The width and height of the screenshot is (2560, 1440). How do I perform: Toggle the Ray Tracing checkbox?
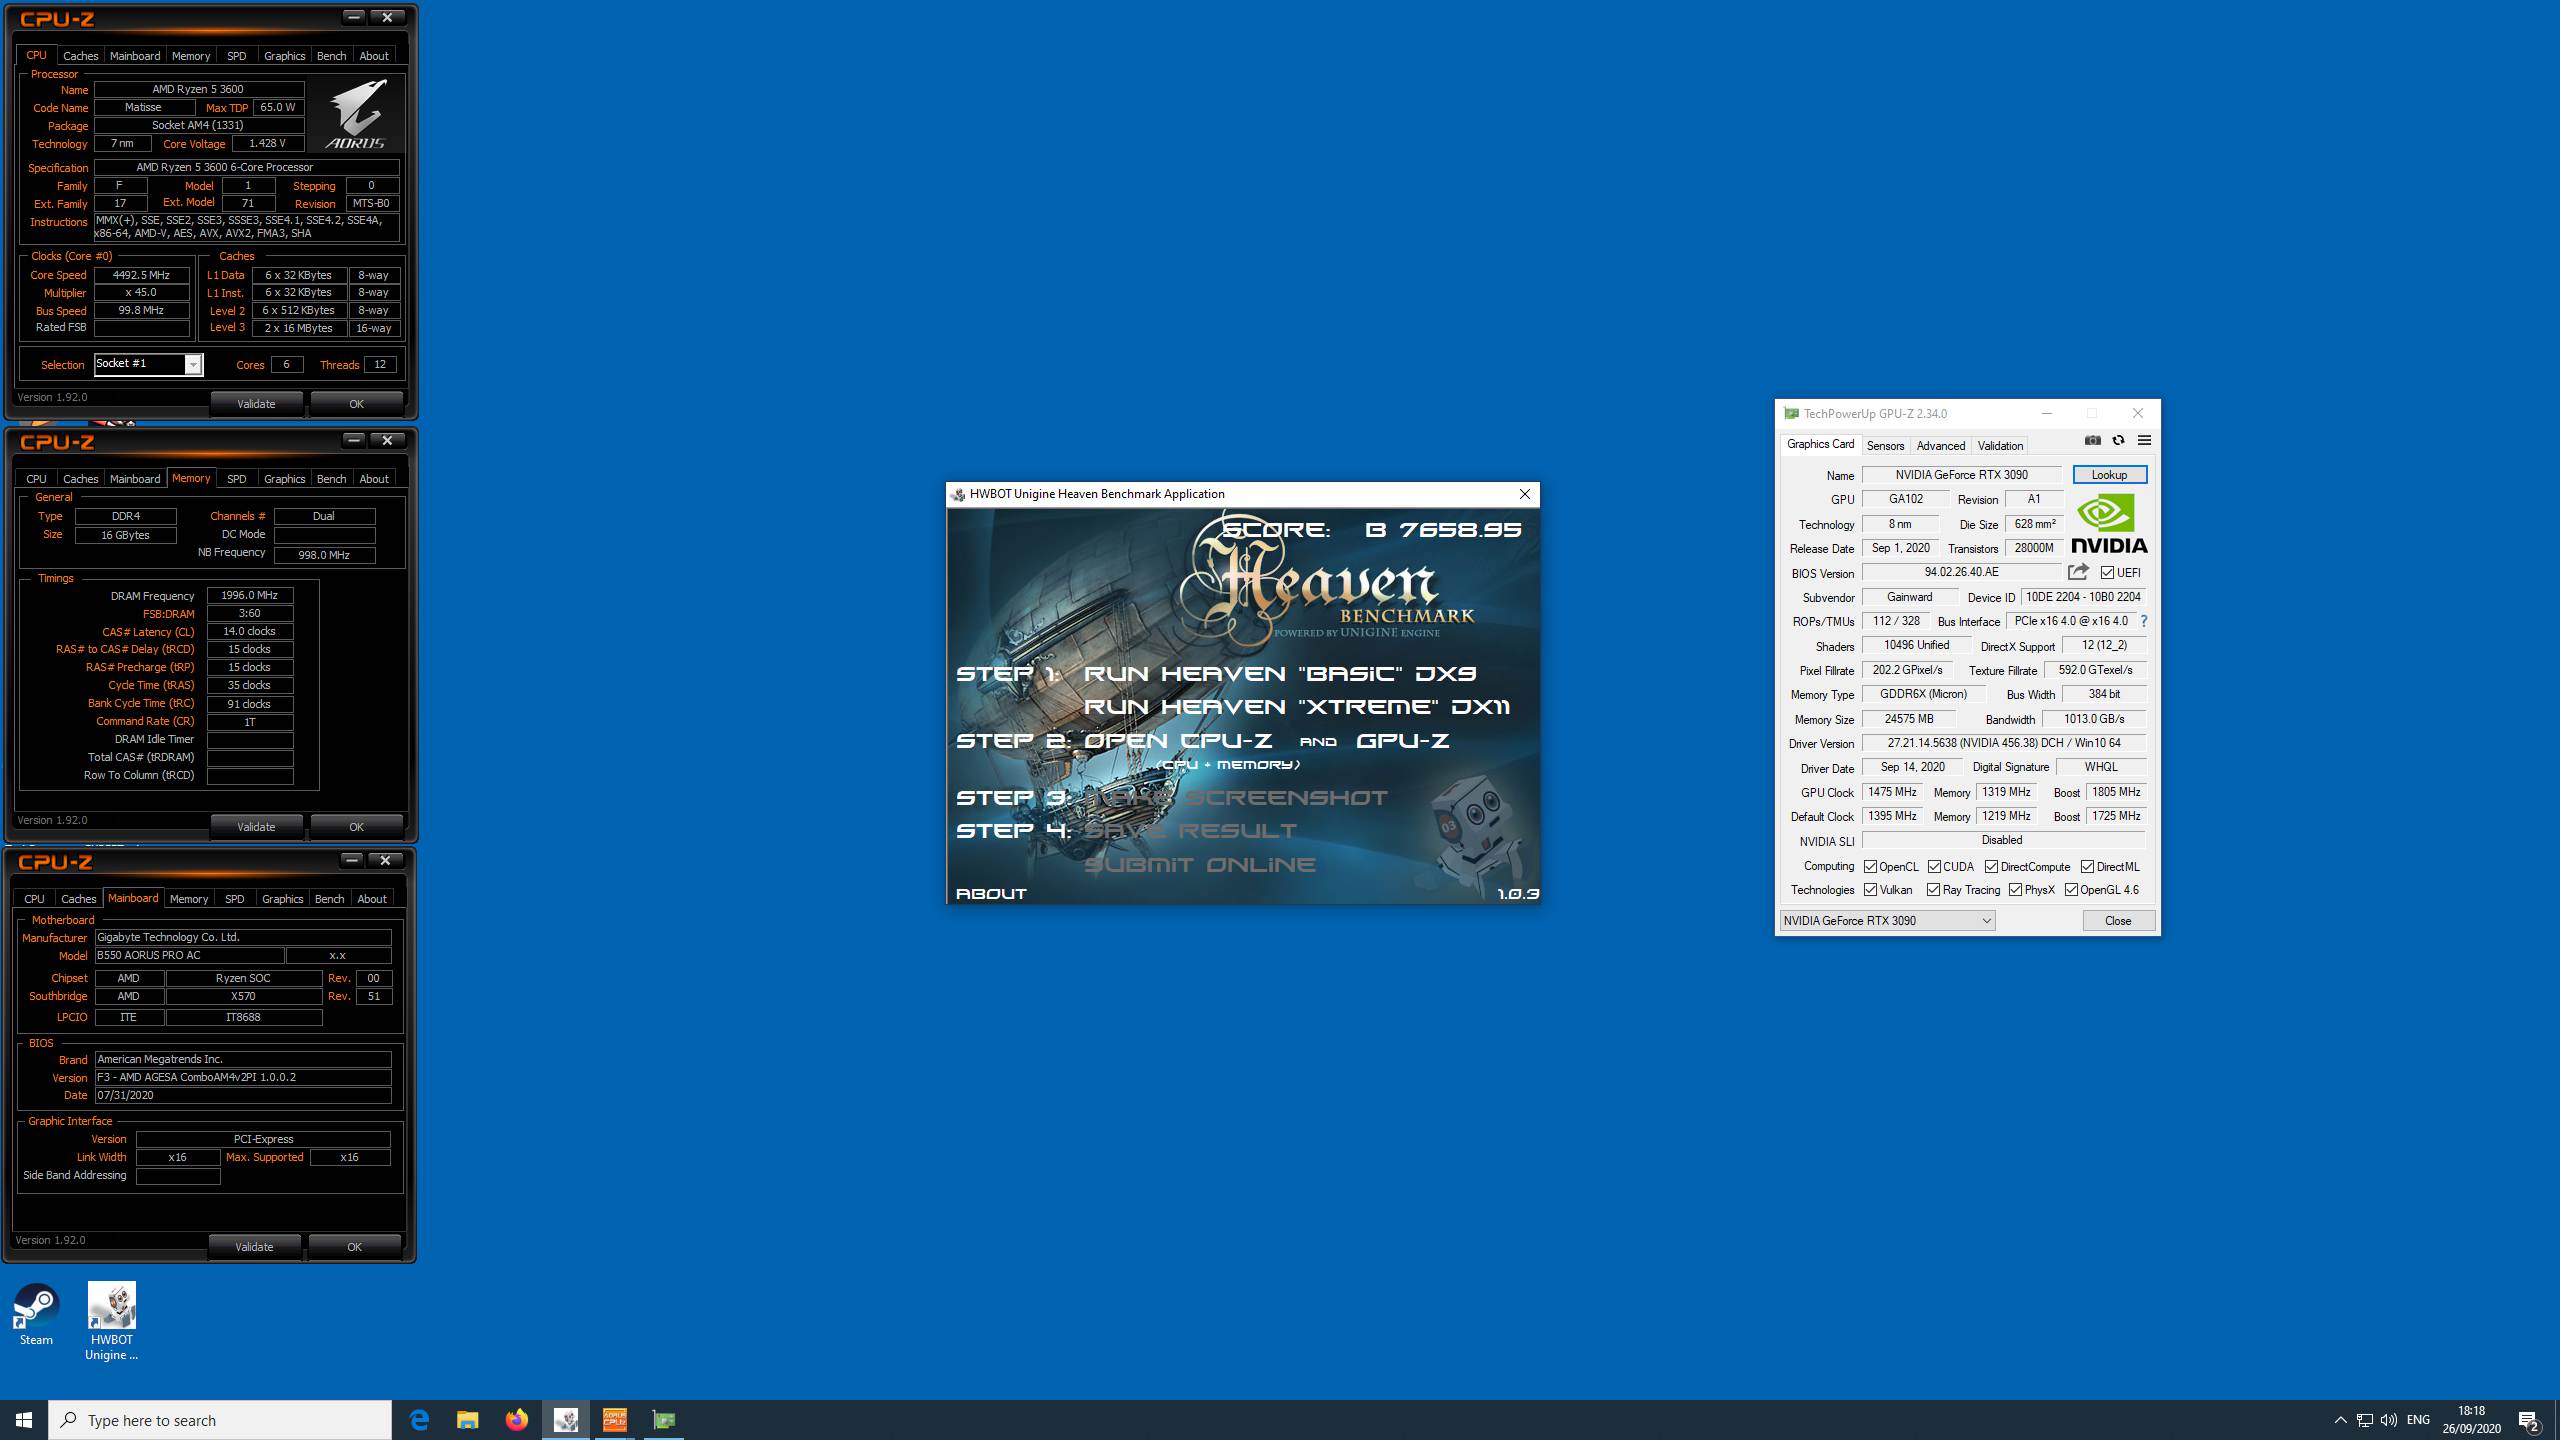(x=1933, y=890)
